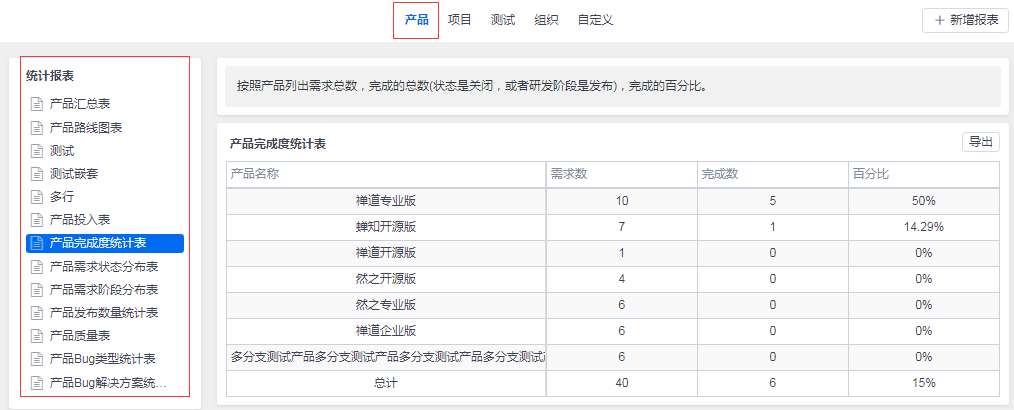The image size is (1014, 410).
Task: Click the 需求数 column header
Action: (621, 174)
